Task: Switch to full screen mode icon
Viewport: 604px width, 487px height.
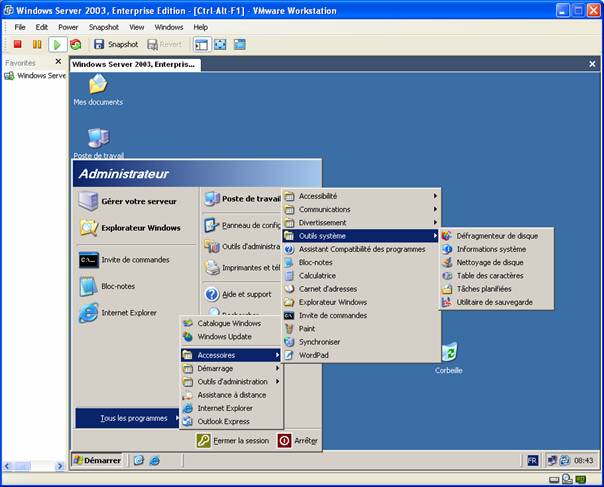Action: coord(220,44)
